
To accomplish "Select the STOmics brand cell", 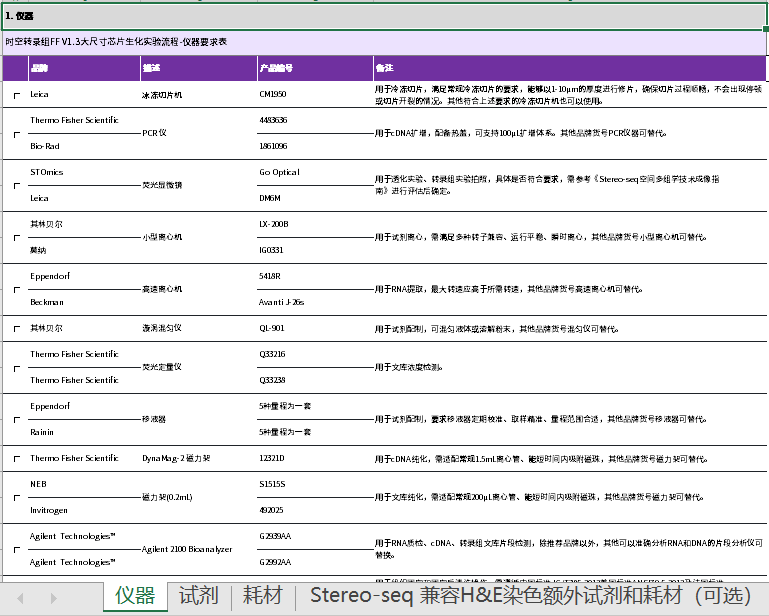I will pos(84,172).
